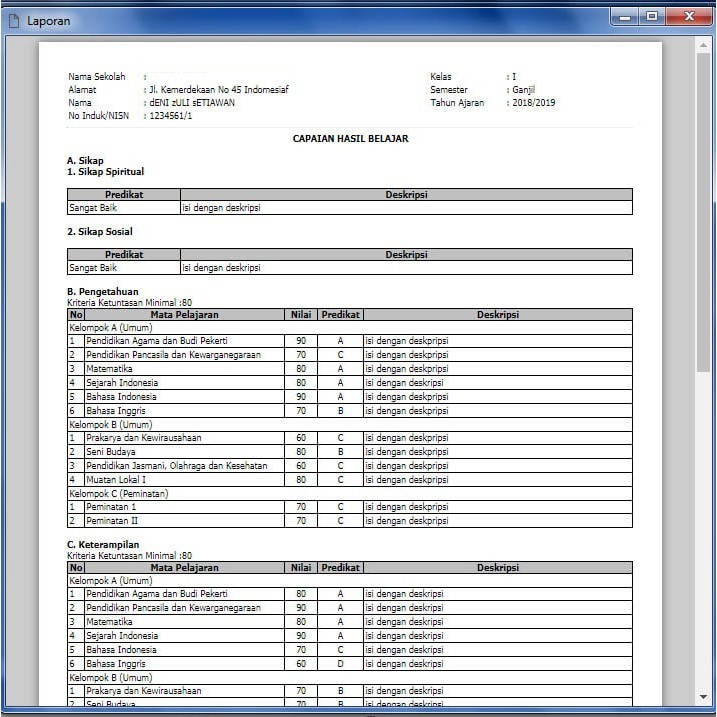Click the 2. Sikap Sosial heading

100,232
